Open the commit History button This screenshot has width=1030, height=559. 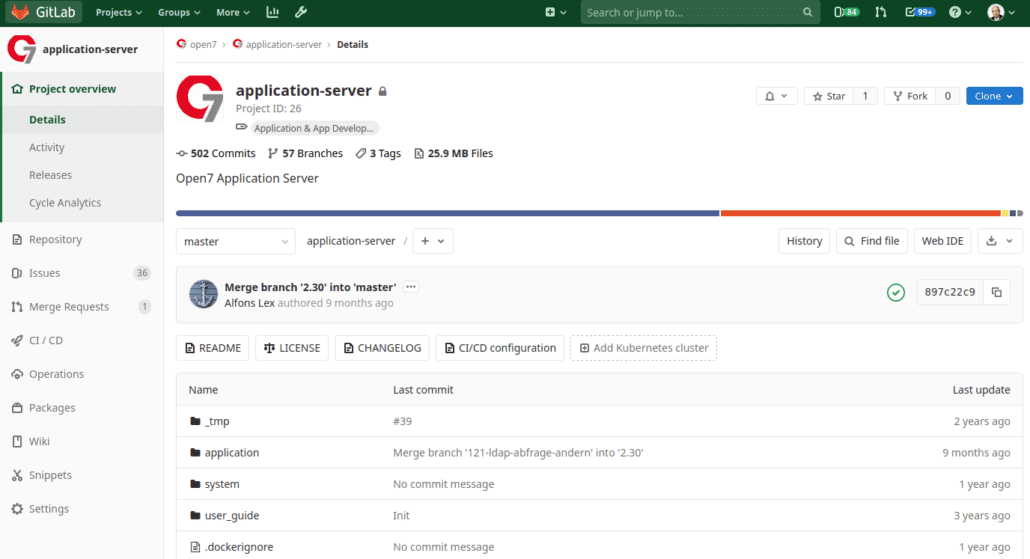[x=804, y=241]
